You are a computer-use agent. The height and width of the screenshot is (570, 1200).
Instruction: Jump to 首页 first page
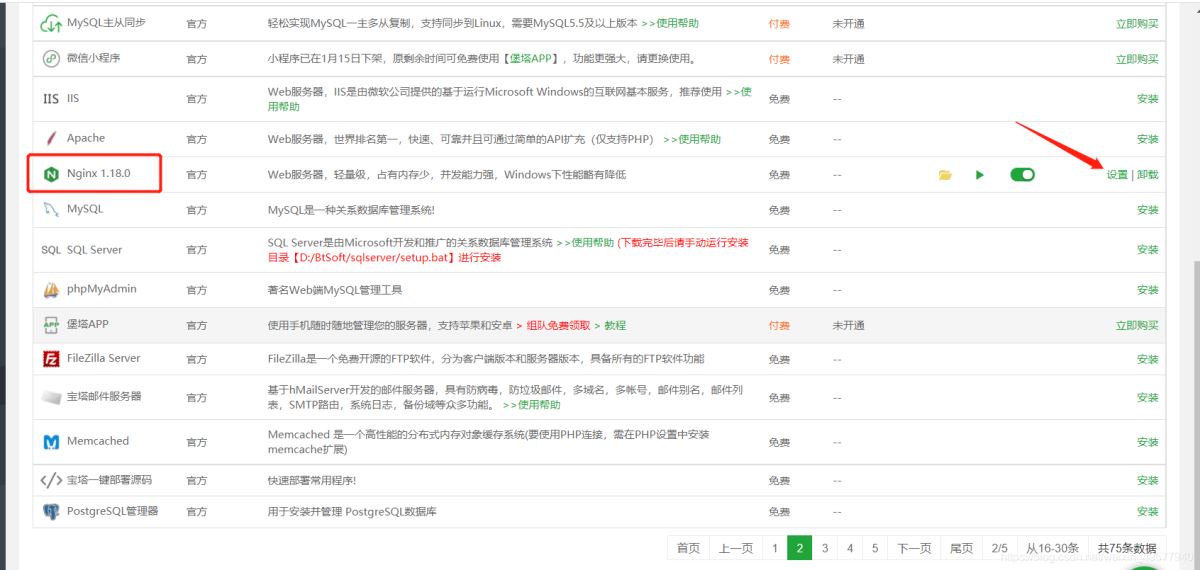pyautogui.click(x=688, y=548)
